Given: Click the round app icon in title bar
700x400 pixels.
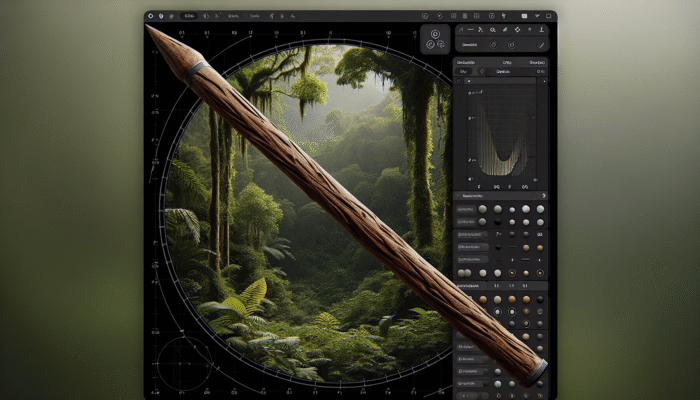Looking at the screenshot, I should coord(151,16).
